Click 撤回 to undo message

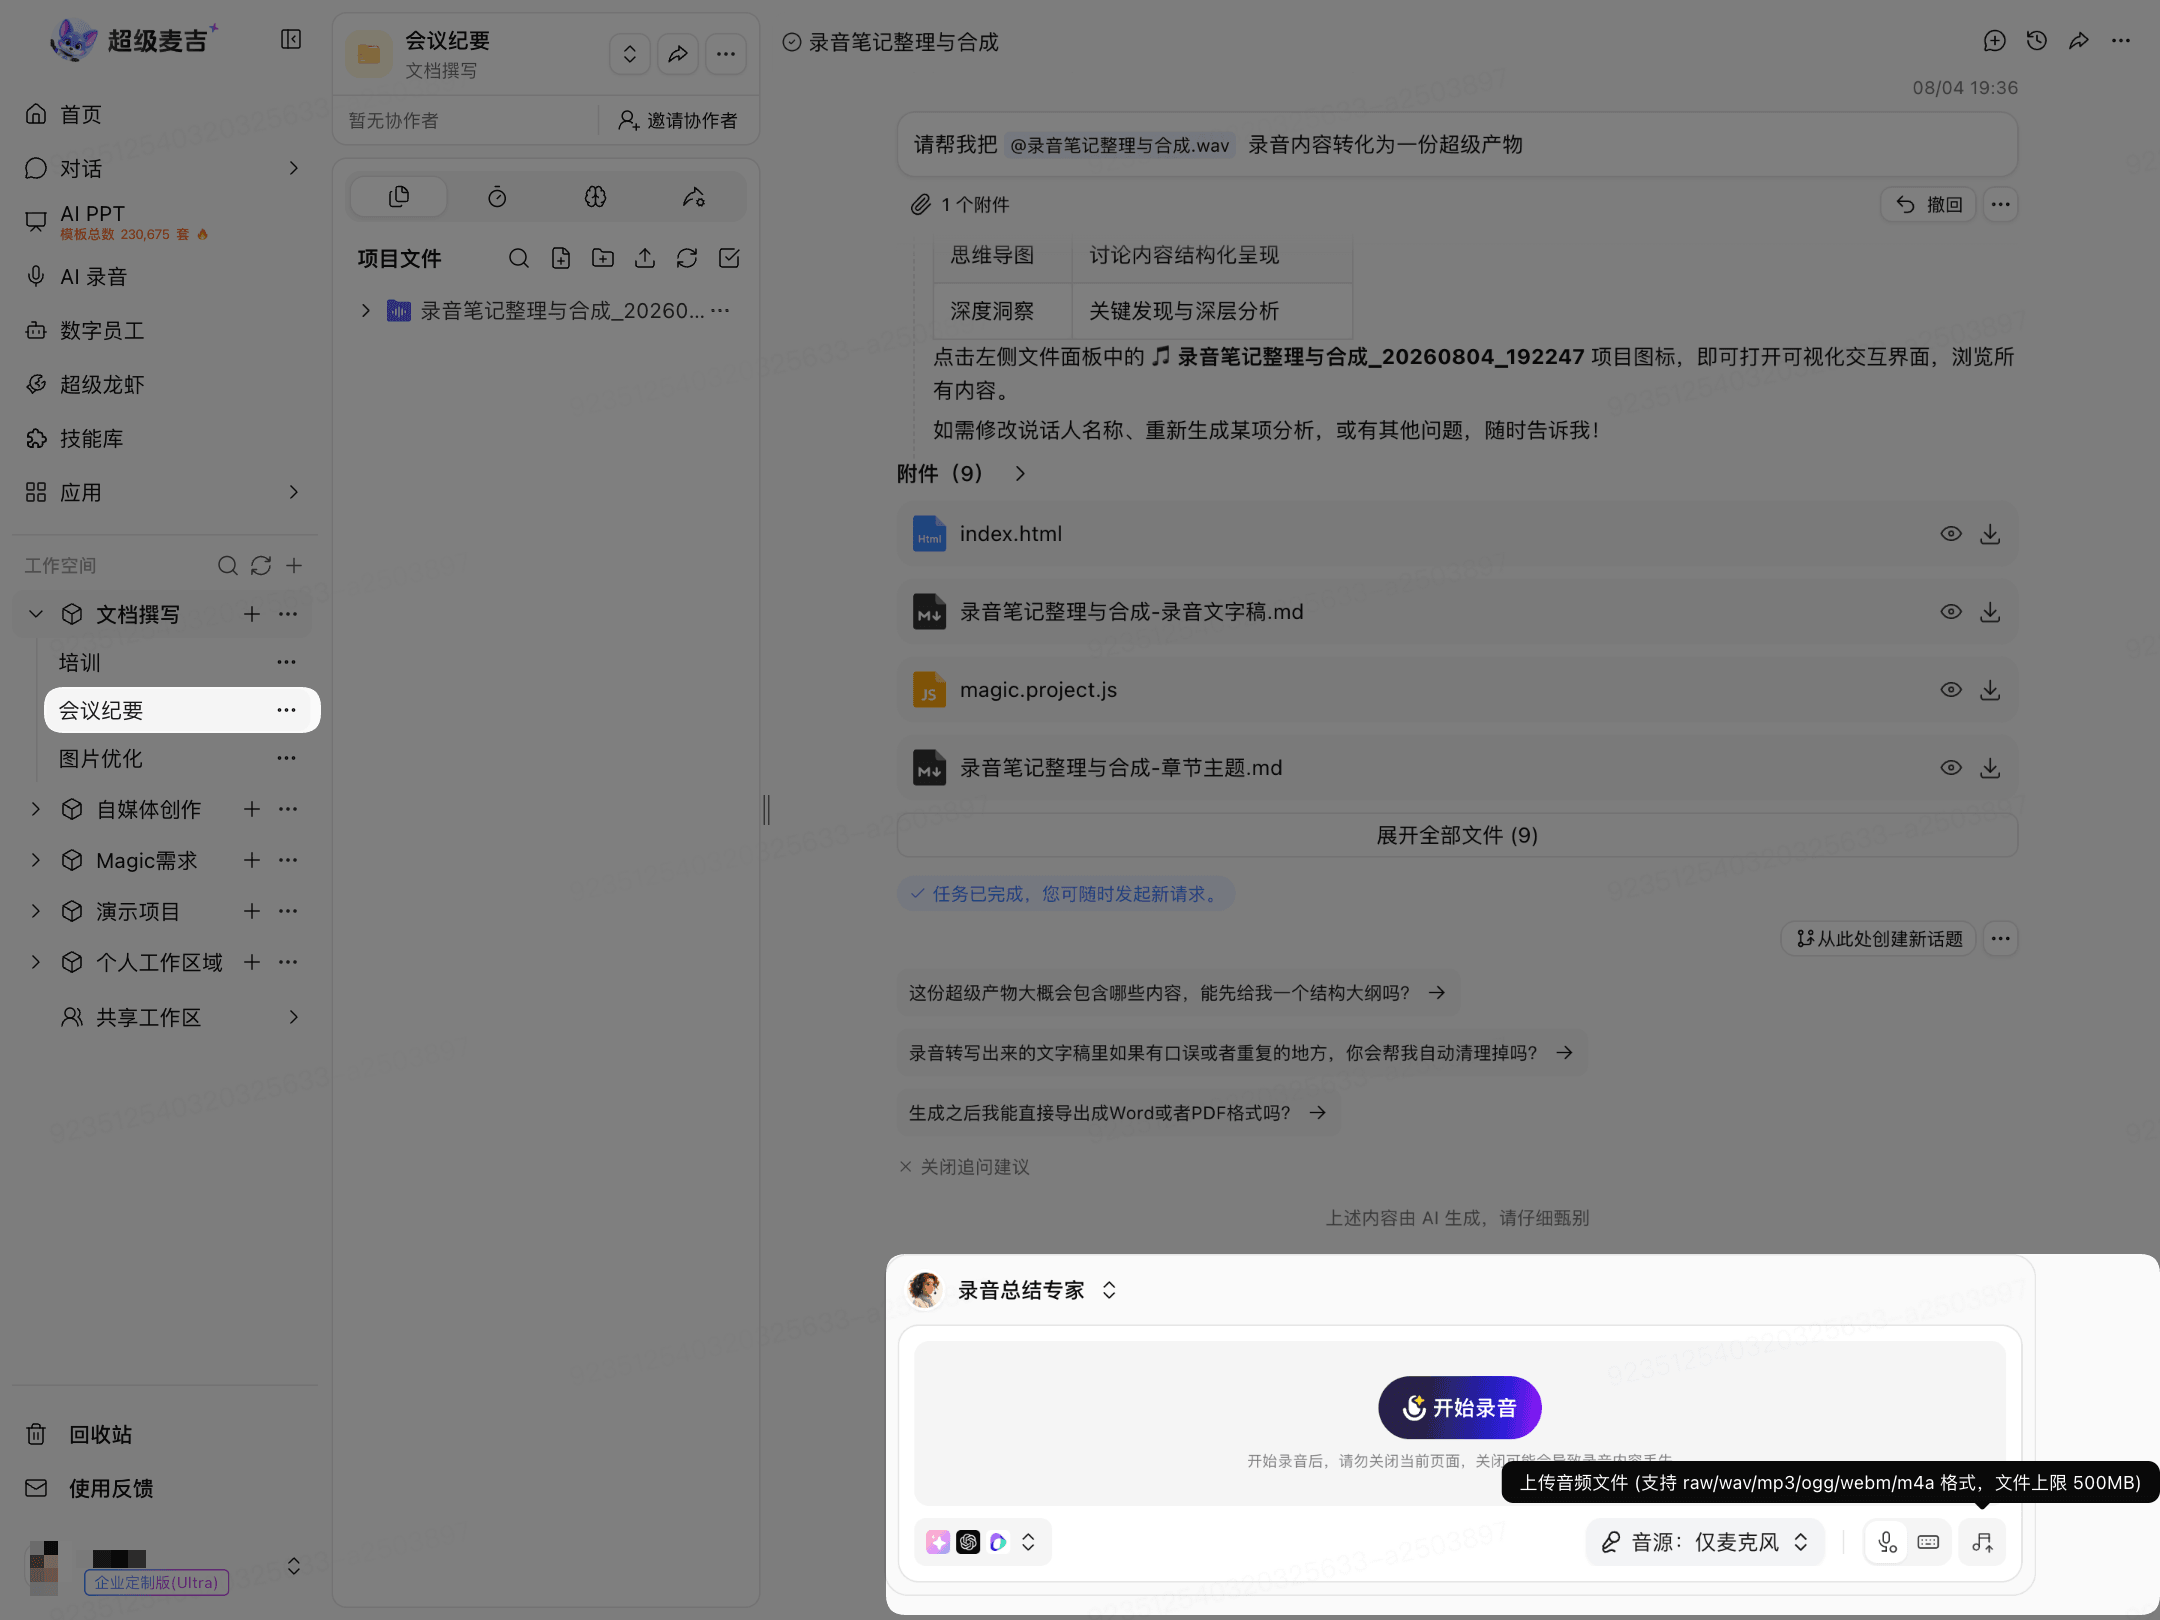tap(1929, 205)
